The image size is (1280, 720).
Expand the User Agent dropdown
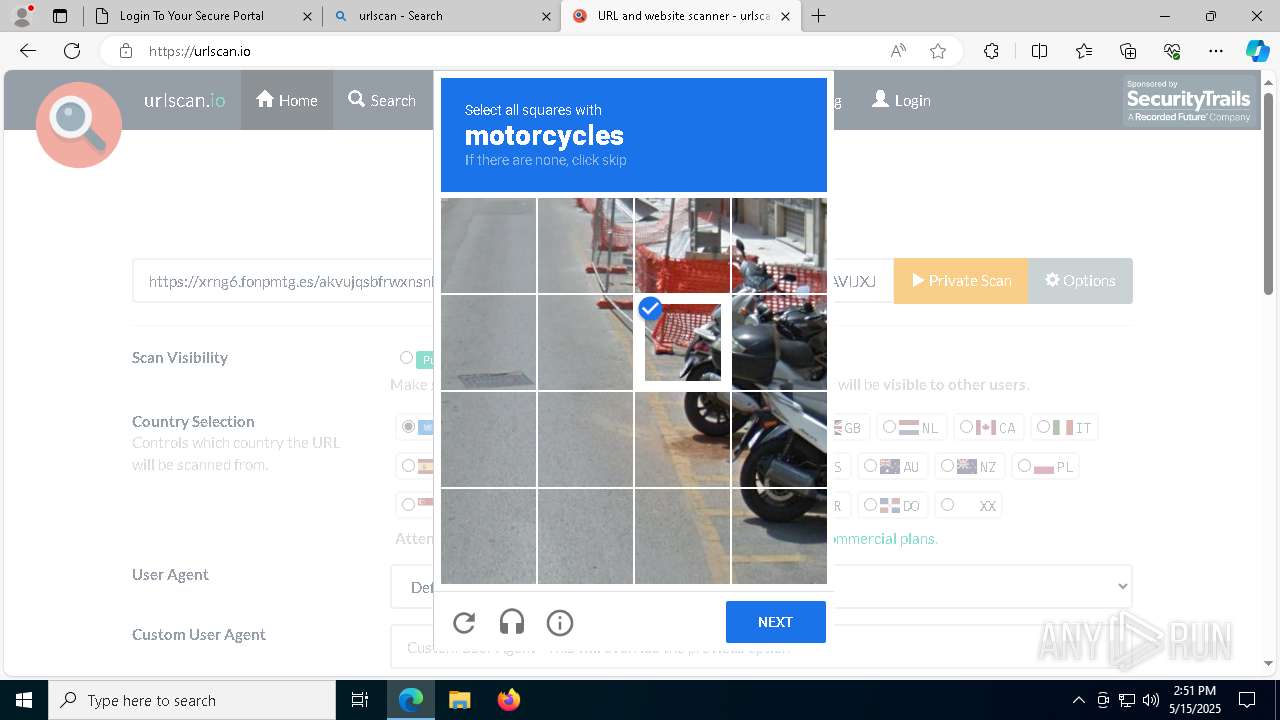(x=761, y=587)
